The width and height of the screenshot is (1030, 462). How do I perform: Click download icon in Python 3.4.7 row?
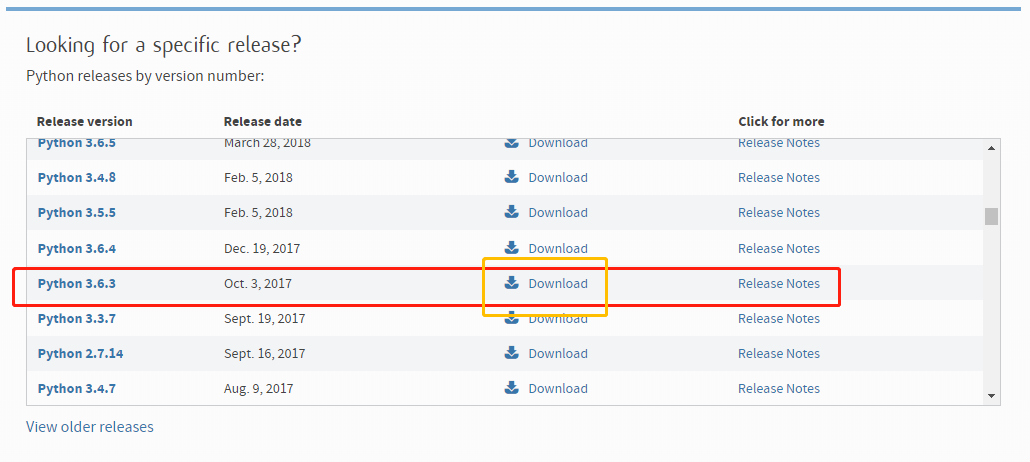(512, 388)
